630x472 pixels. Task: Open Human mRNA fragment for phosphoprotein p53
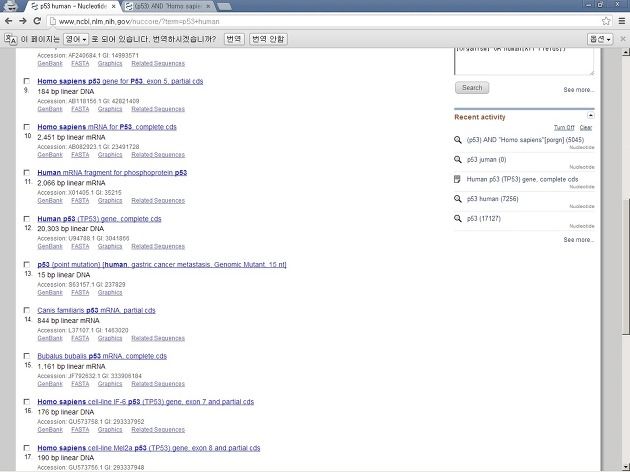(112, 173)
